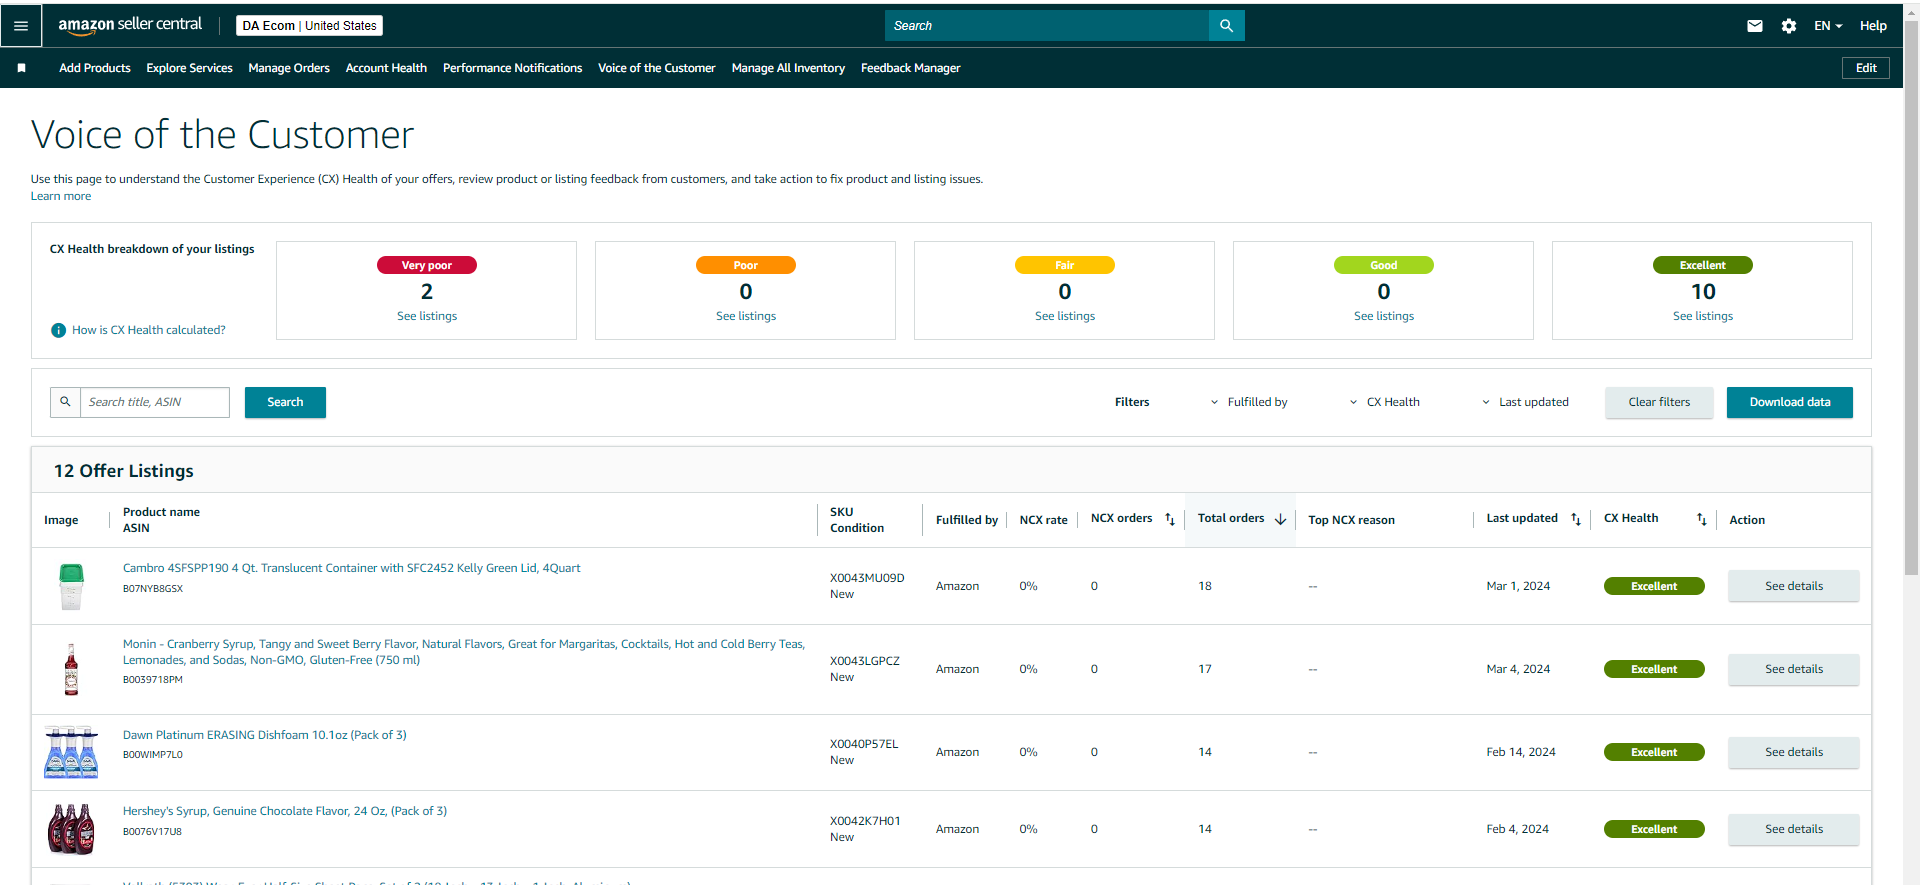Click the magnifier icon in listing search
Screen dimensions: 1920x885
coord(65,402)
